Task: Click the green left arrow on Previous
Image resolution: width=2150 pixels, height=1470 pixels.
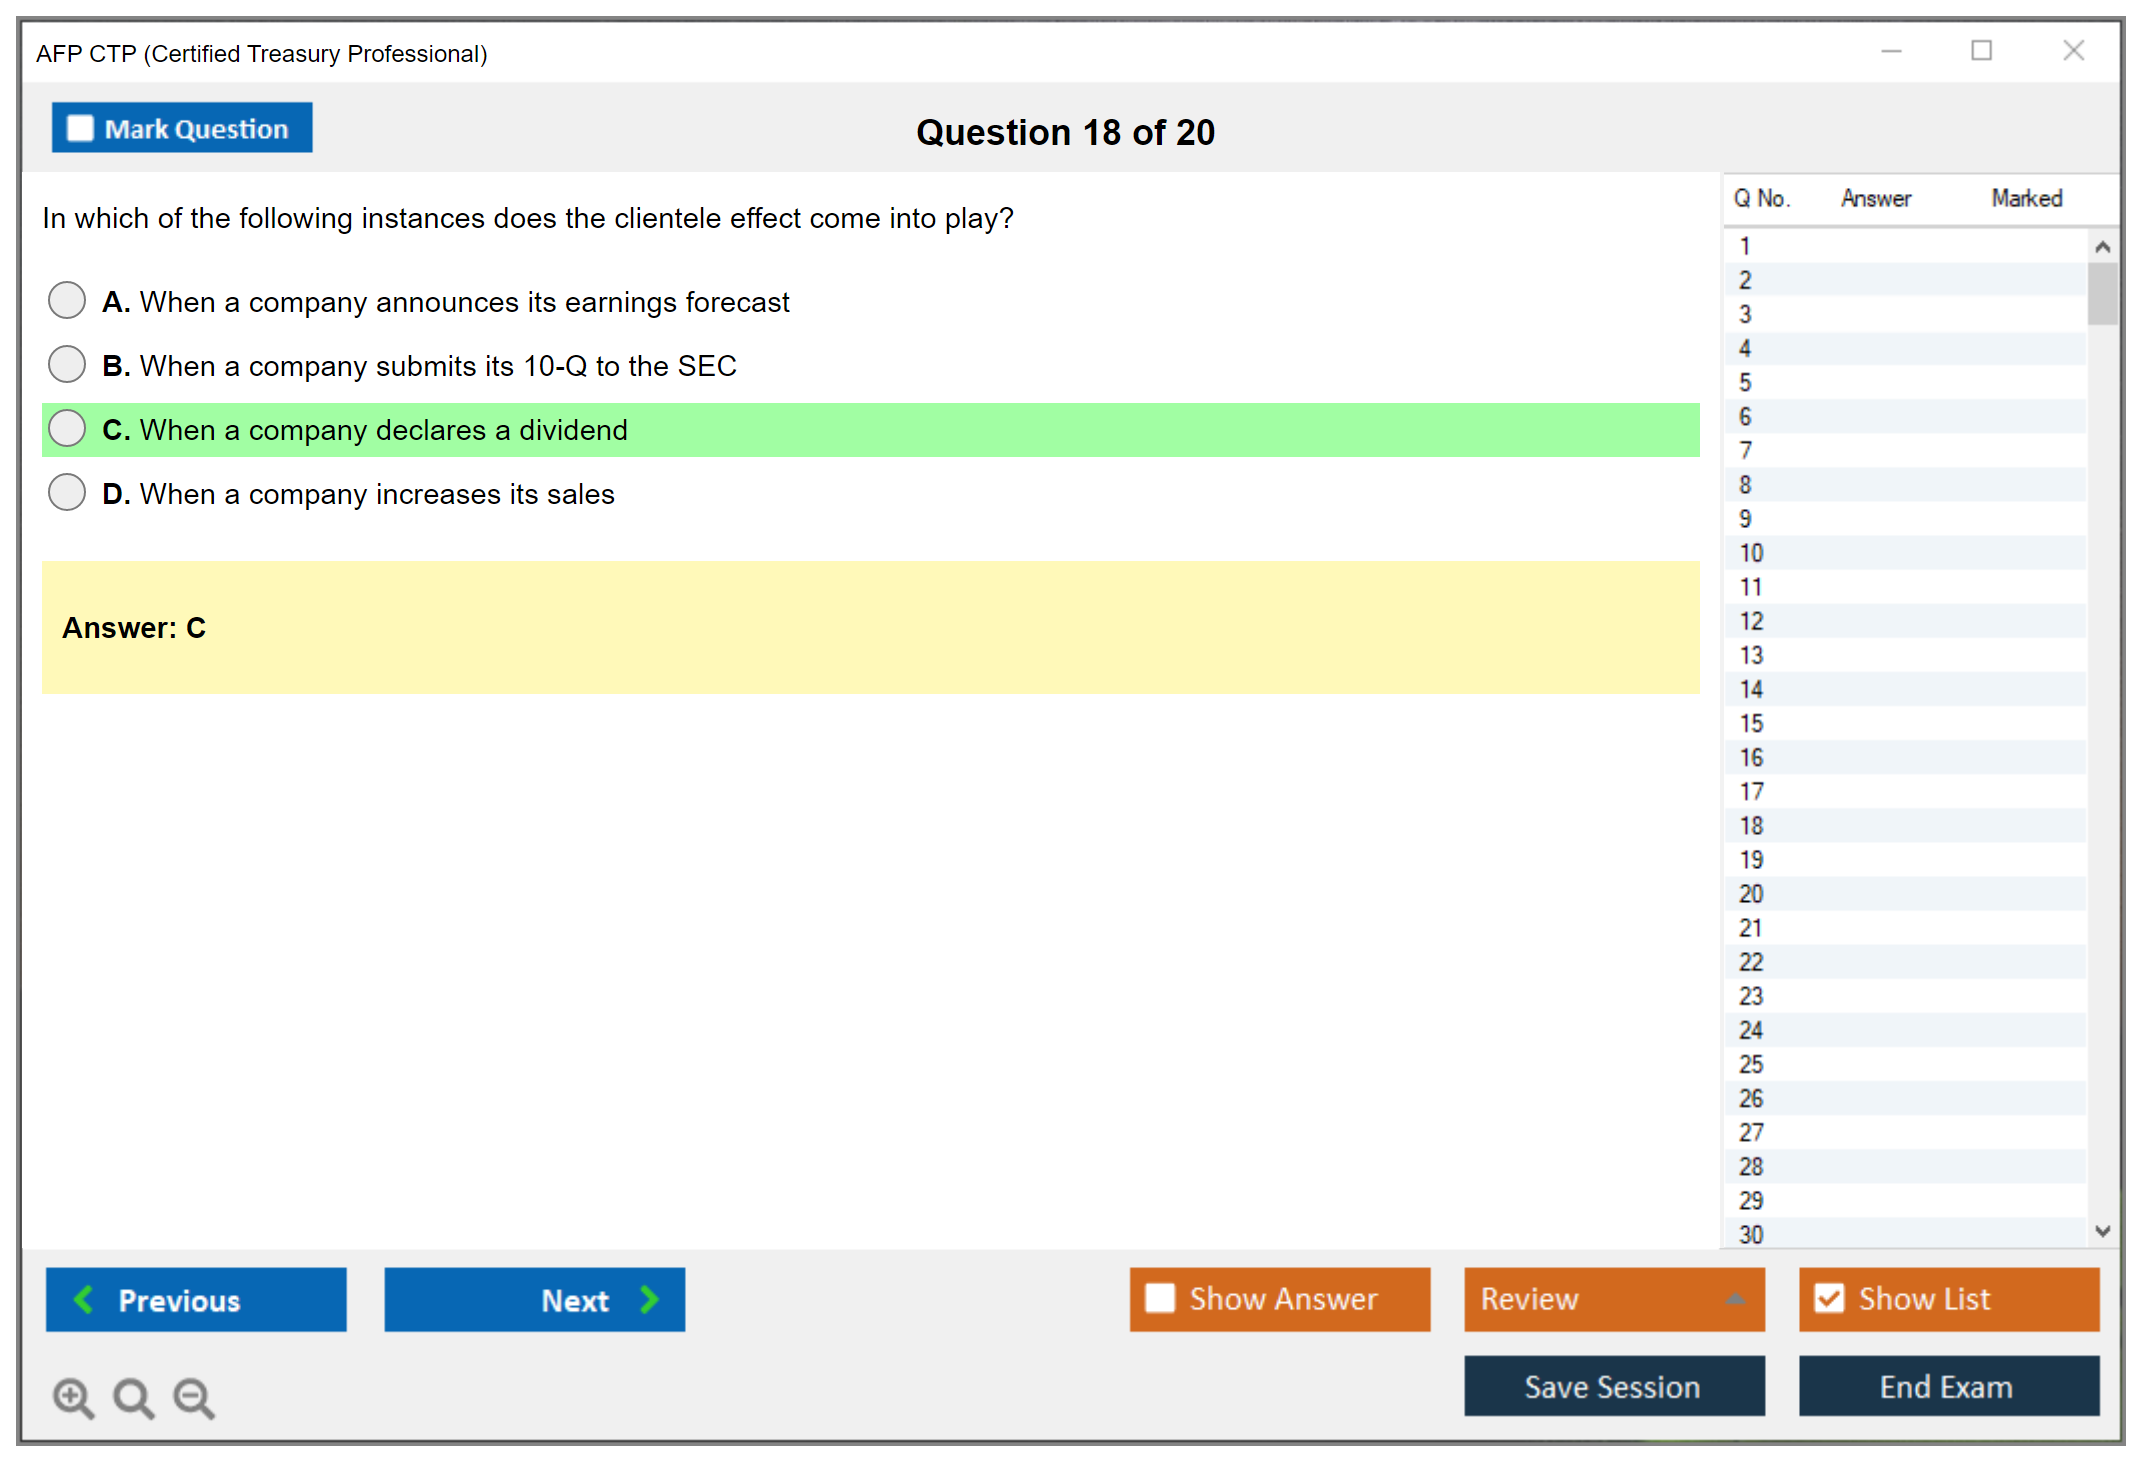Action: pyautogui.click(x=84, y=1299)
